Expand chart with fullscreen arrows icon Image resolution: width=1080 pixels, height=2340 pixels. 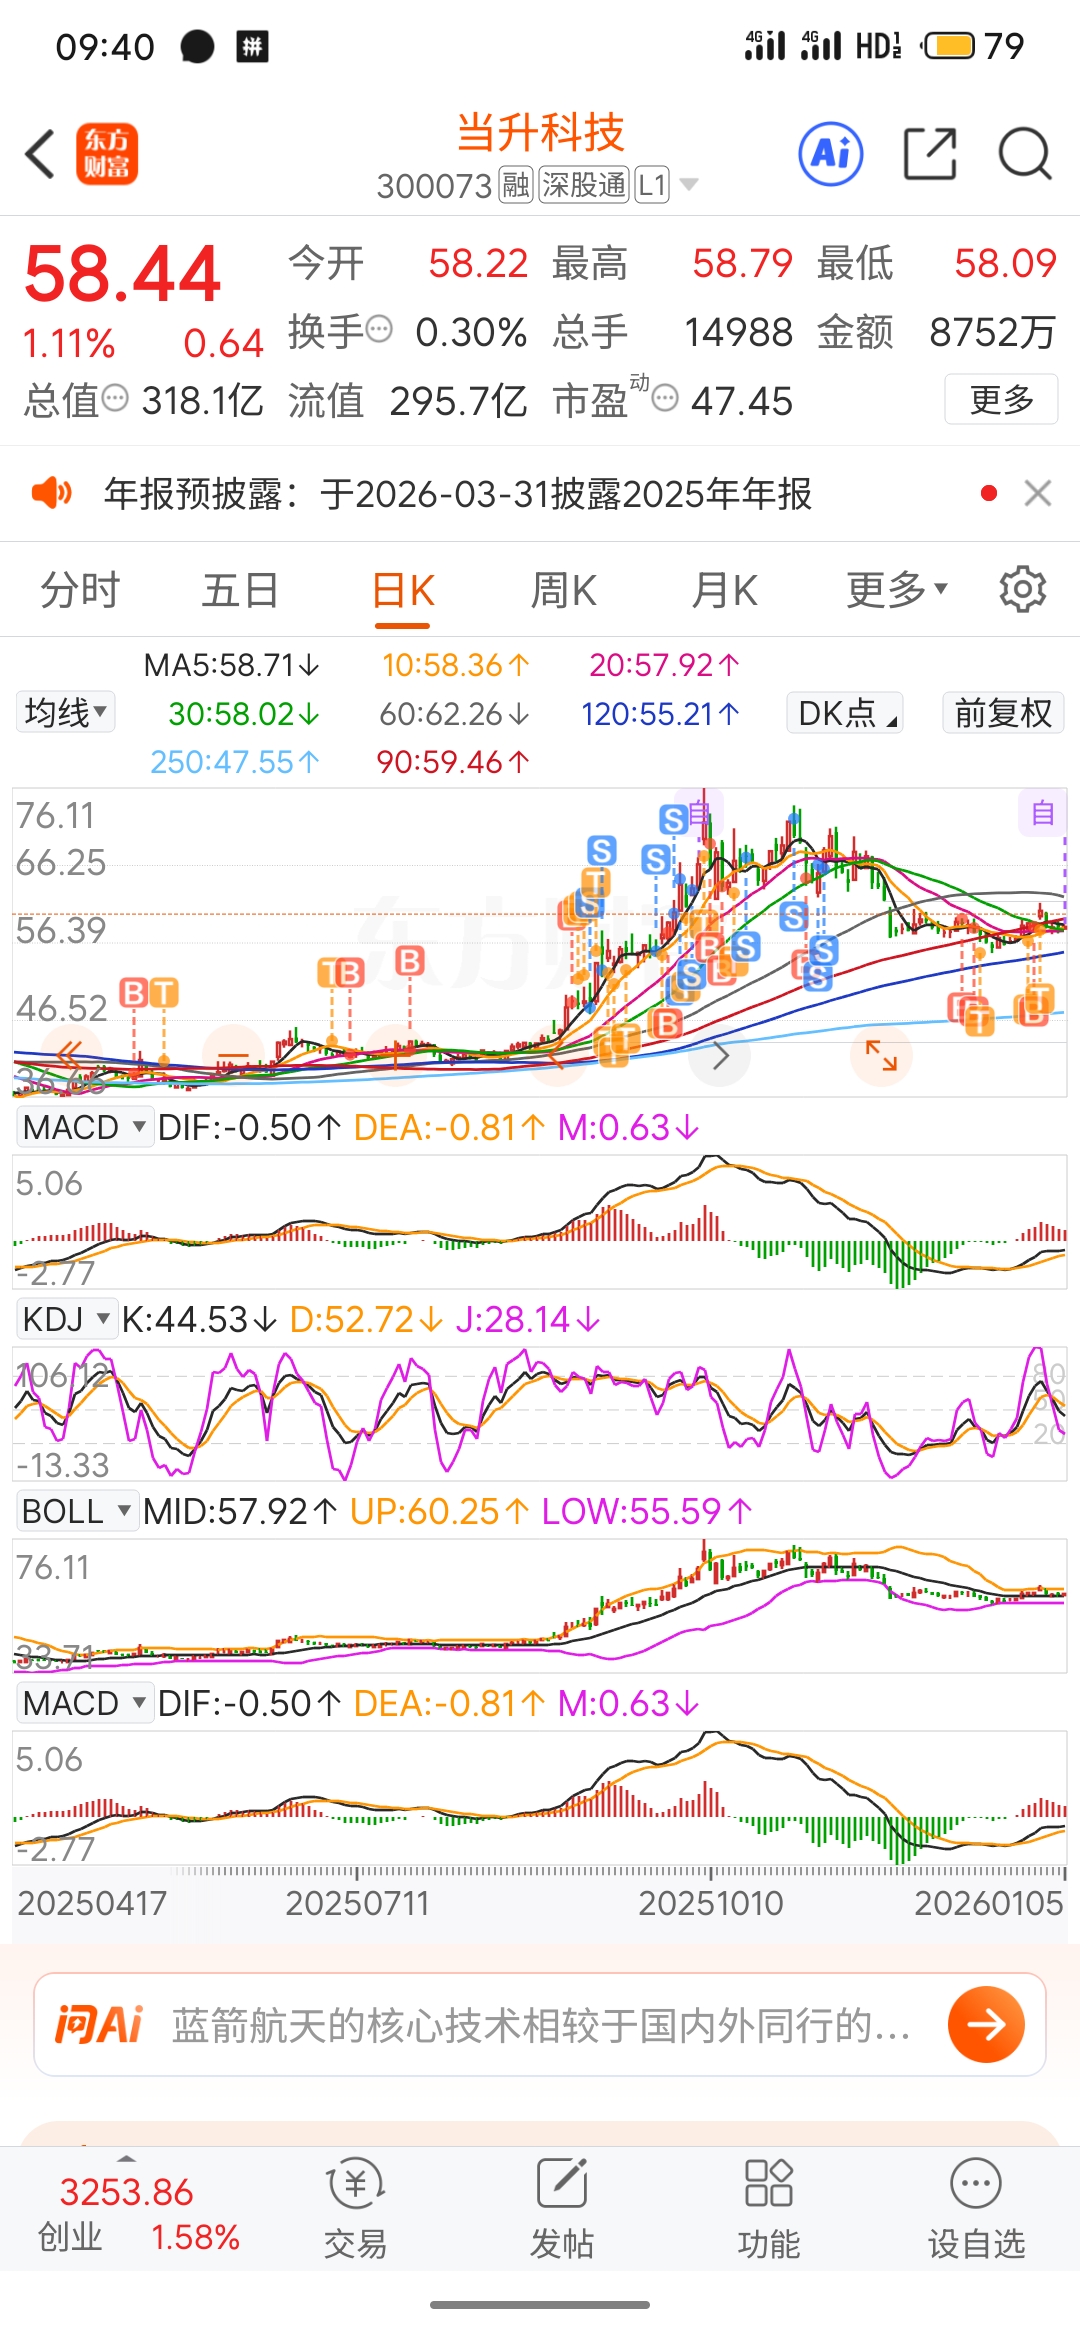(x=881, y=1055)
